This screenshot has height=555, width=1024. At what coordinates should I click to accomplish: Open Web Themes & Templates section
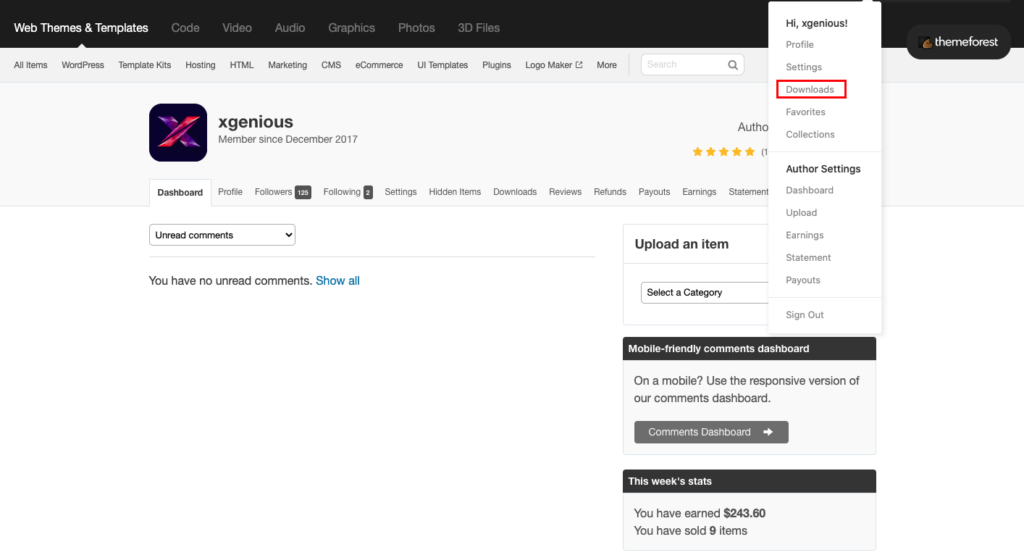pos(81,27)
